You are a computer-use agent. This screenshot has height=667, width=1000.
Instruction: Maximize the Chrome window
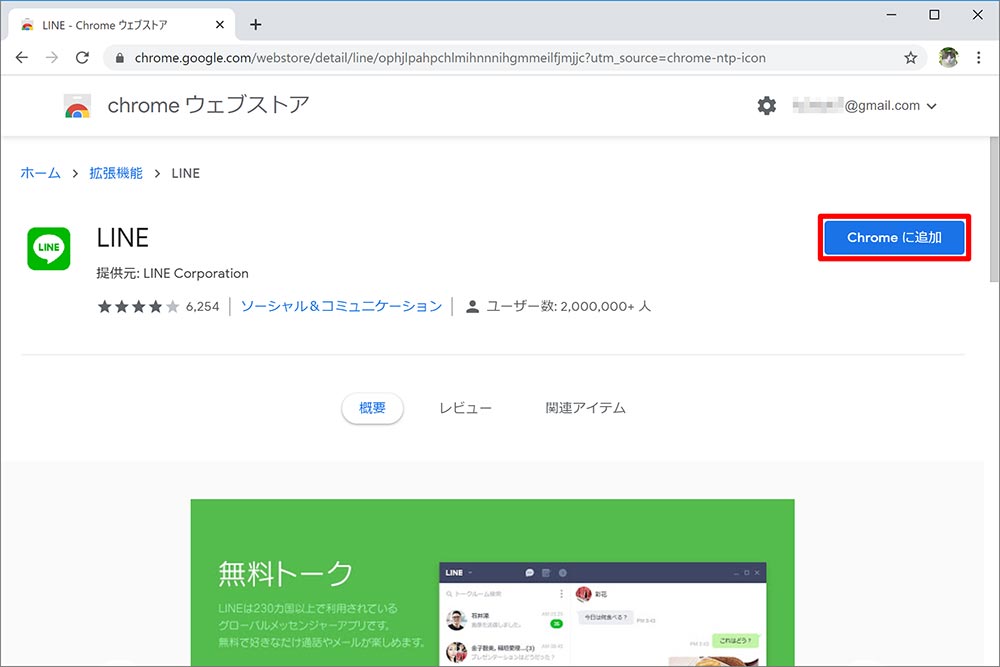(x=934, y=15)
